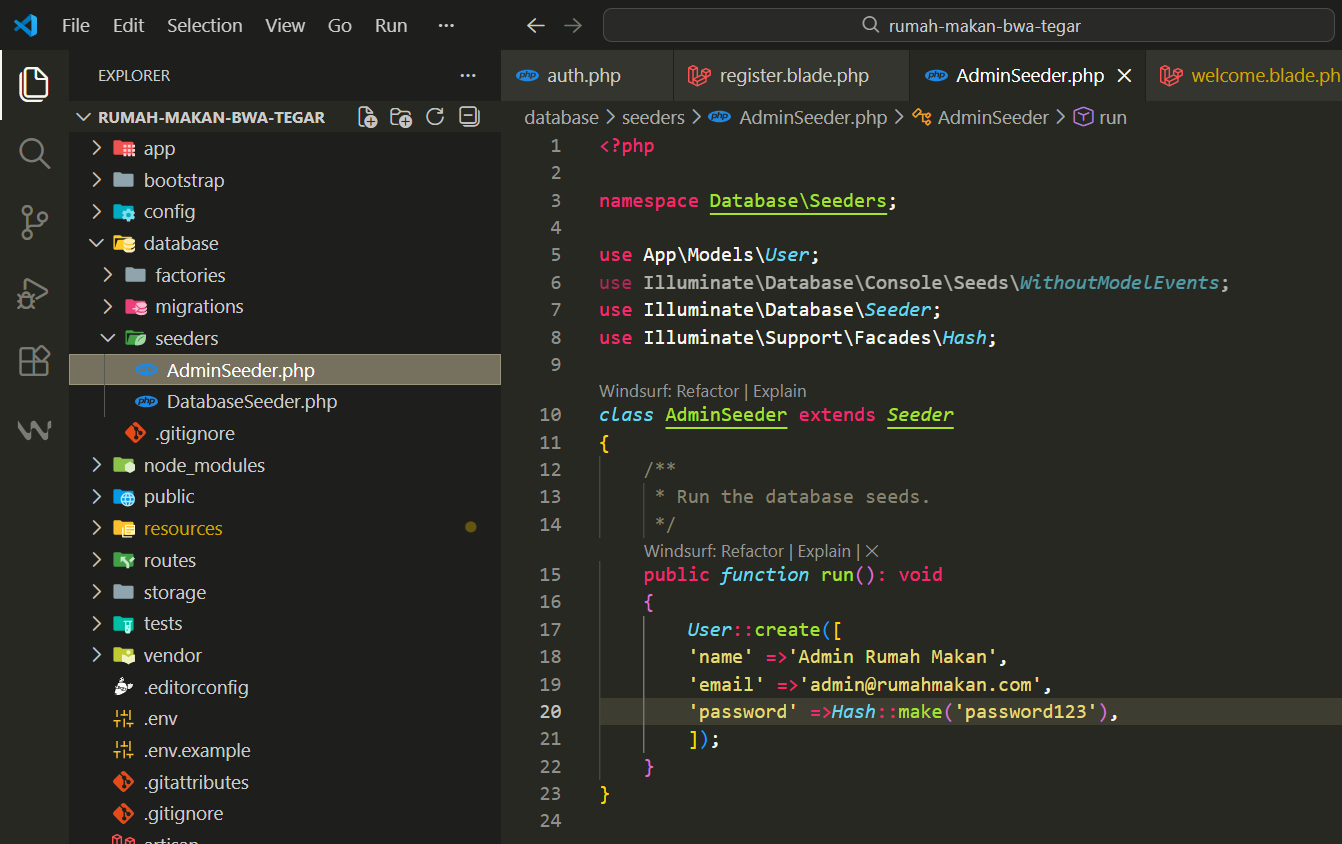
Task: Expand the migrations folder
Action: (x=199, y=307)
